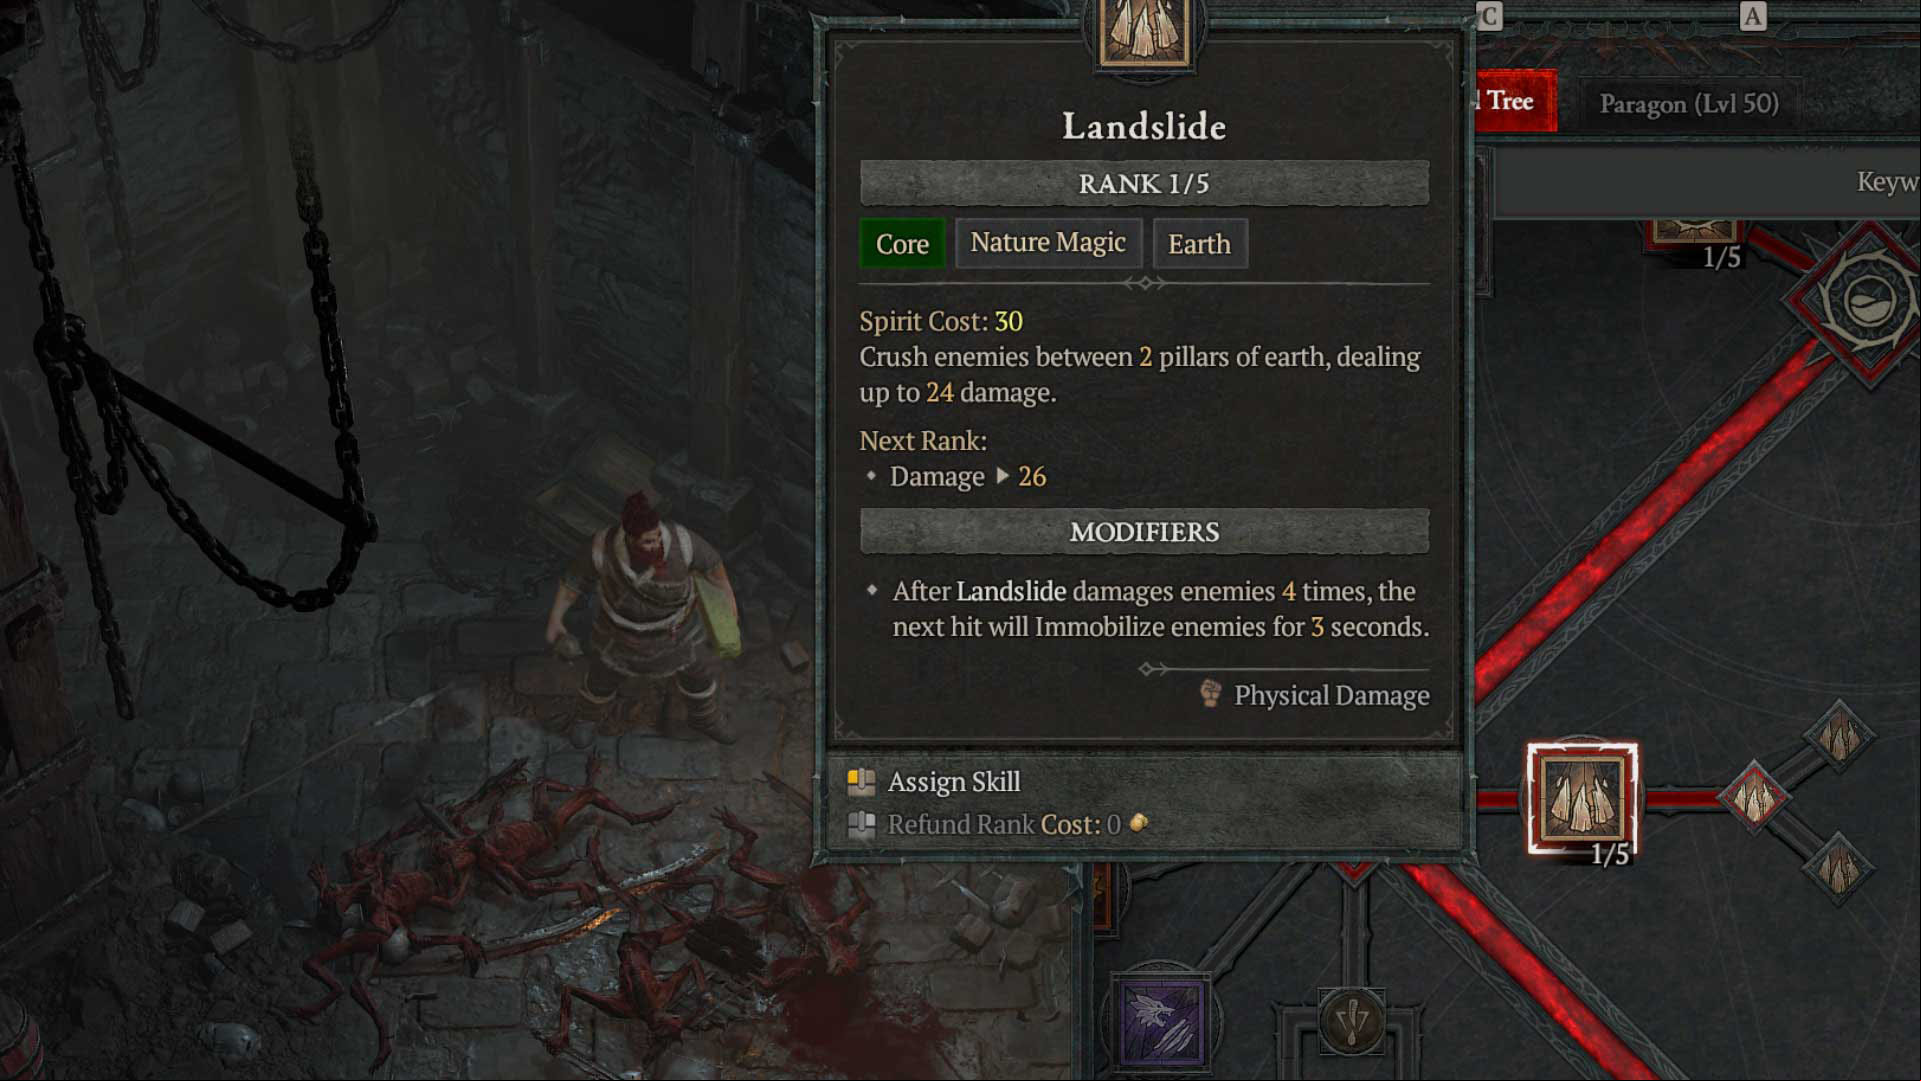This screenshot has height=1081, width=1921.
Task: Click the circular passive node at bottom
Action: coord(1352,1021)
